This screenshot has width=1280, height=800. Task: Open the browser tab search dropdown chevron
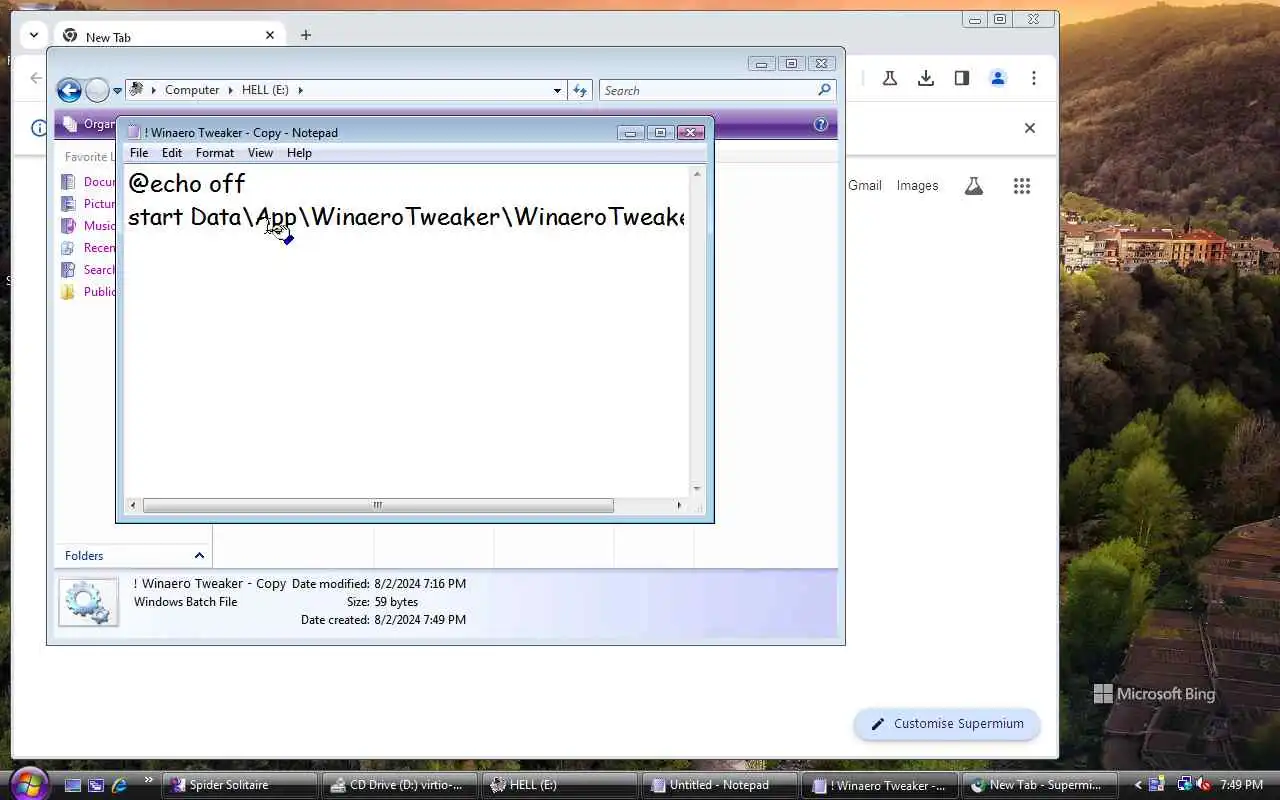point(34,35)
